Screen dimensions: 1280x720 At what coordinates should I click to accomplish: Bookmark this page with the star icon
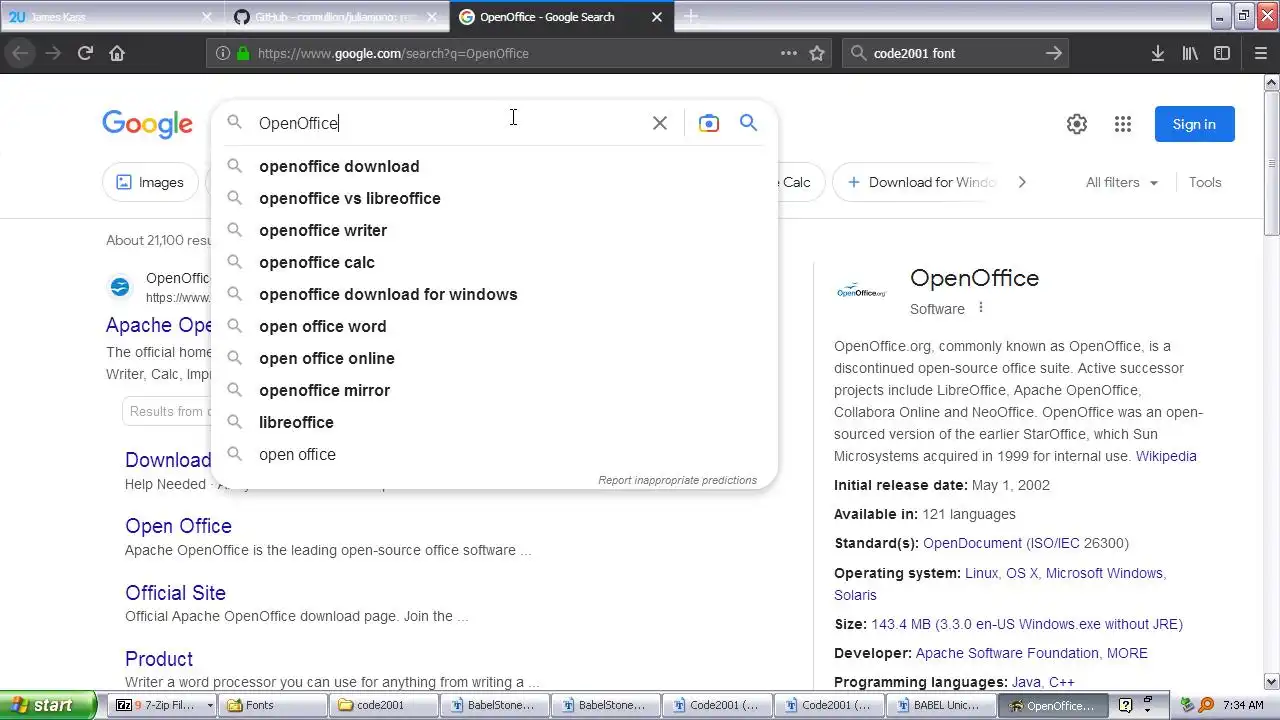click(x=817, y=53)
